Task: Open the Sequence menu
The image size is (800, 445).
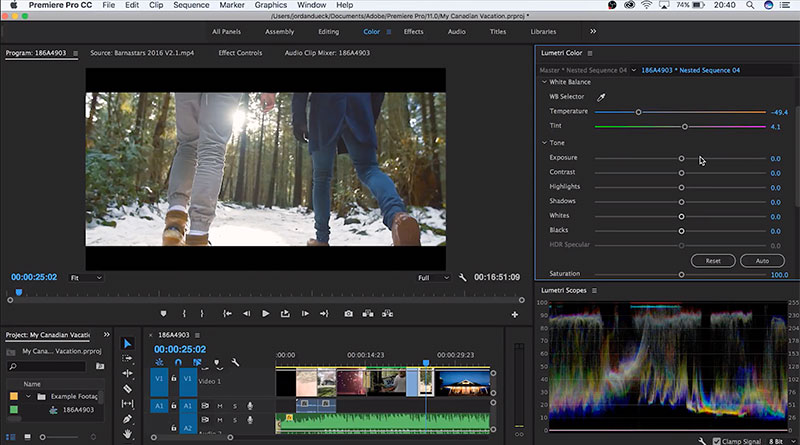Action: coord(191,5)
